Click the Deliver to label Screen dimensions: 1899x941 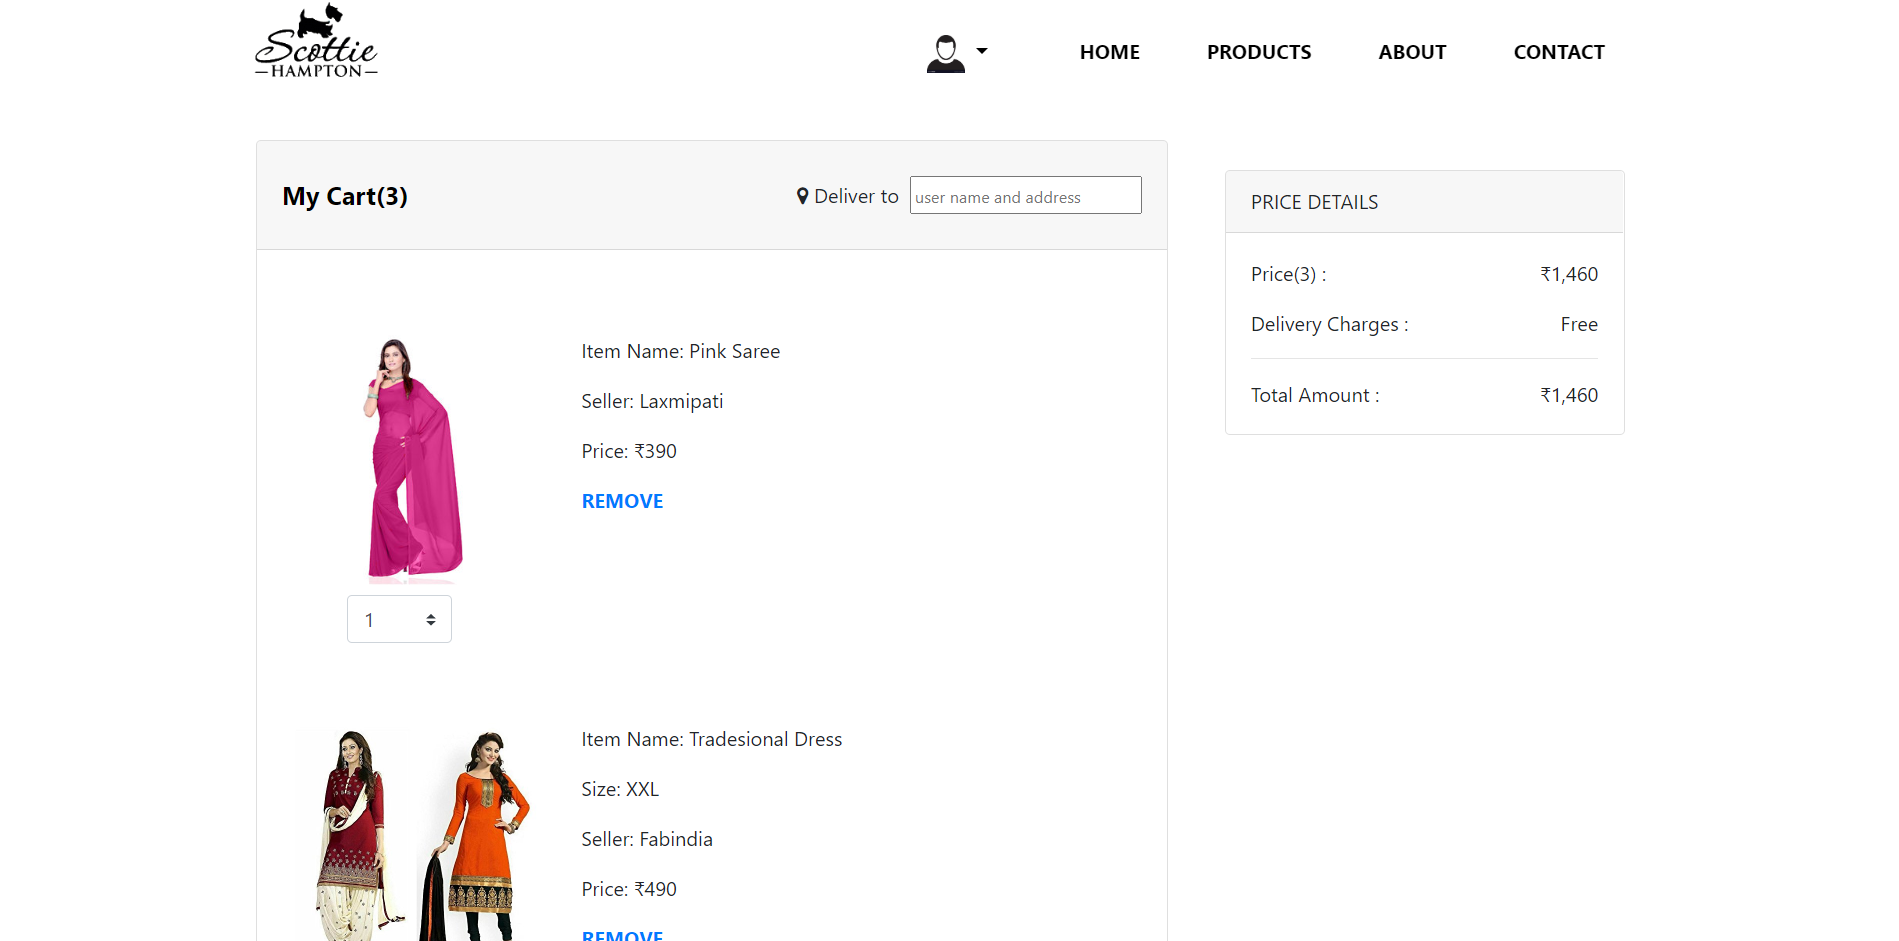point(856,196)
